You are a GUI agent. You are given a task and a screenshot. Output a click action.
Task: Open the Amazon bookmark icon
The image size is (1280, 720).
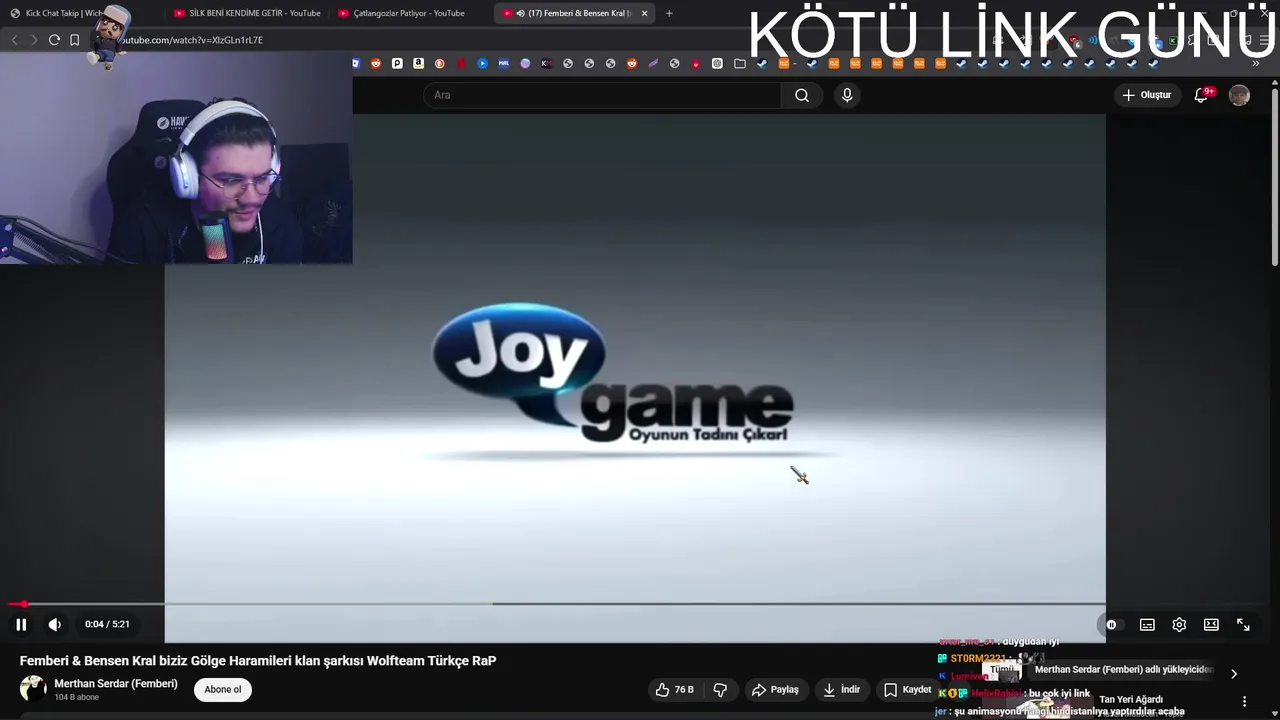[x=418, y=63]
